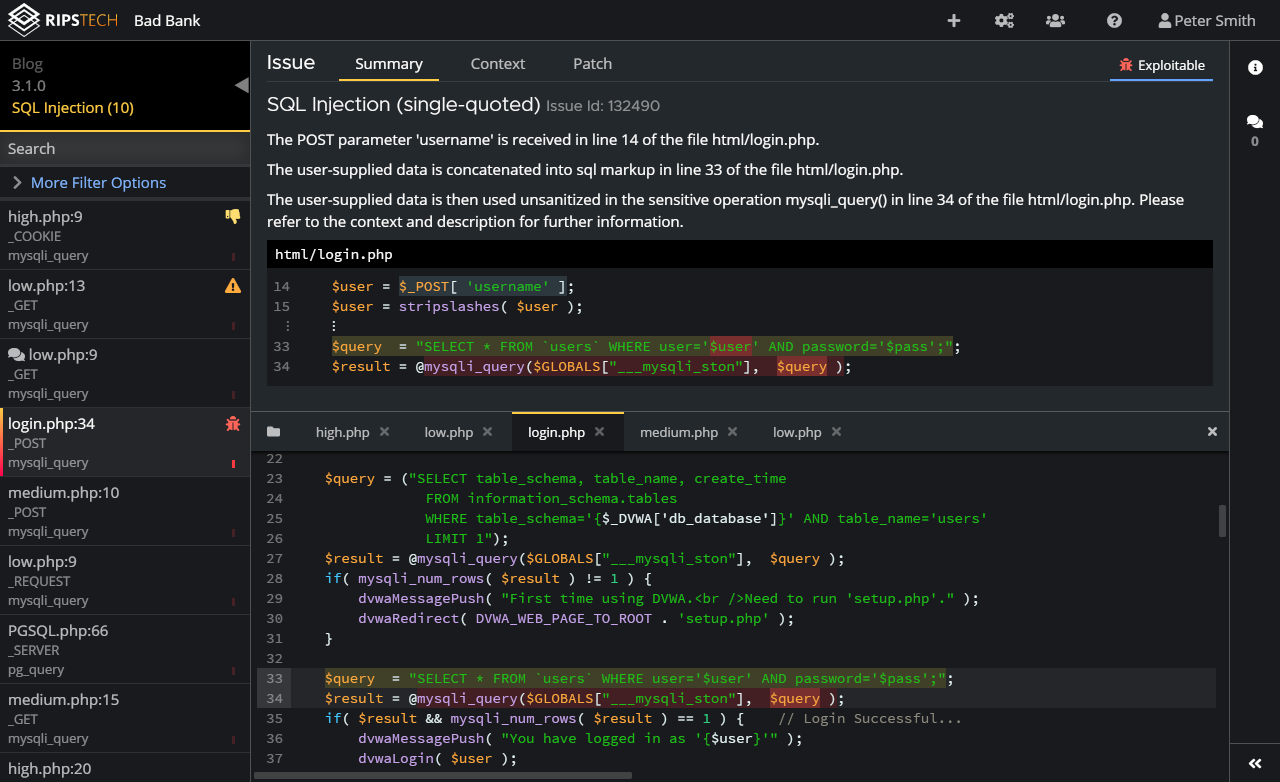Expand right panel with double chevron

(x=1255, y=764)
